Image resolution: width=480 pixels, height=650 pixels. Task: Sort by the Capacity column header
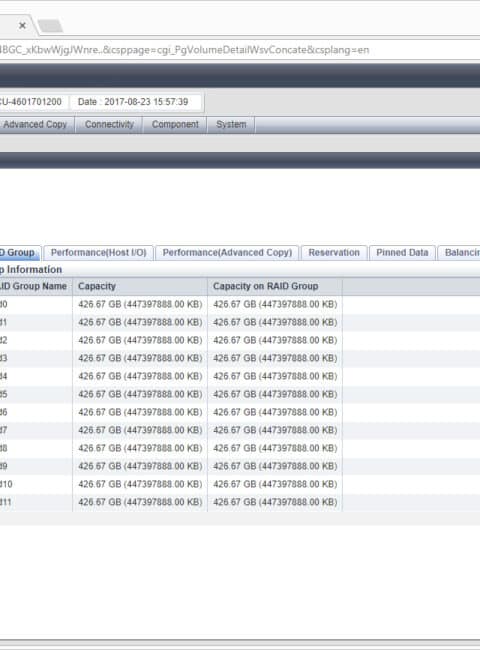(x=140, y=286)
